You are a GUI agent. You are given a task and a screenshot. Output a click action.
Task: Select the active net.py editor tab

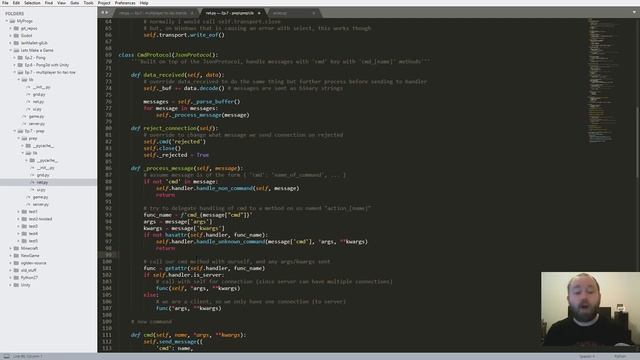pos(232,13)
